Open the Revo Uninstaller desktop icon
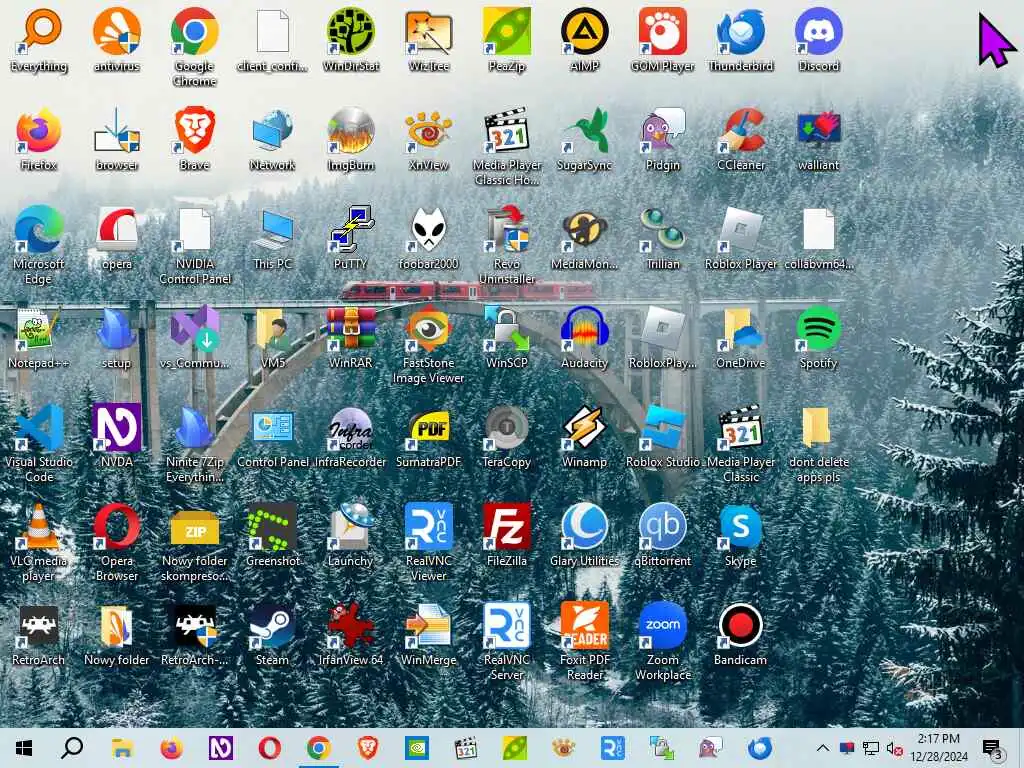The width and height of the screenshot is (1024, 768). coord(507,245)
